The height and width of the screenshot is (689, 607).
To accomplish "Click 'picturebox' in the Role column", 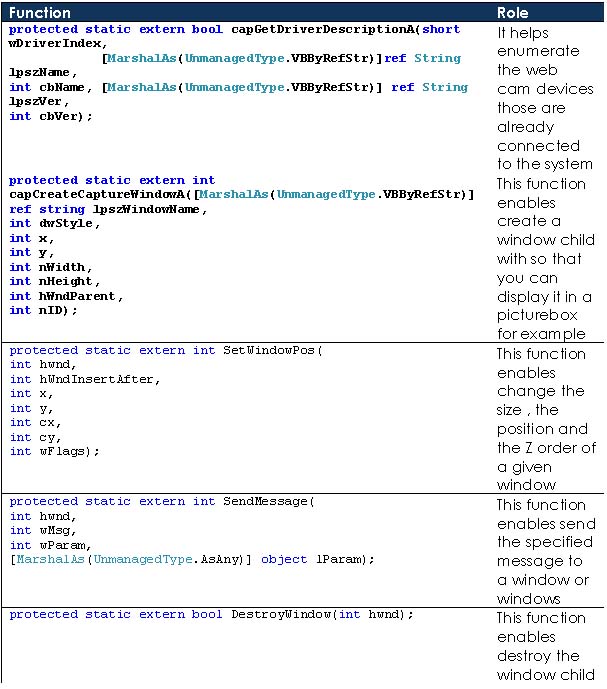I will (537, 315).
